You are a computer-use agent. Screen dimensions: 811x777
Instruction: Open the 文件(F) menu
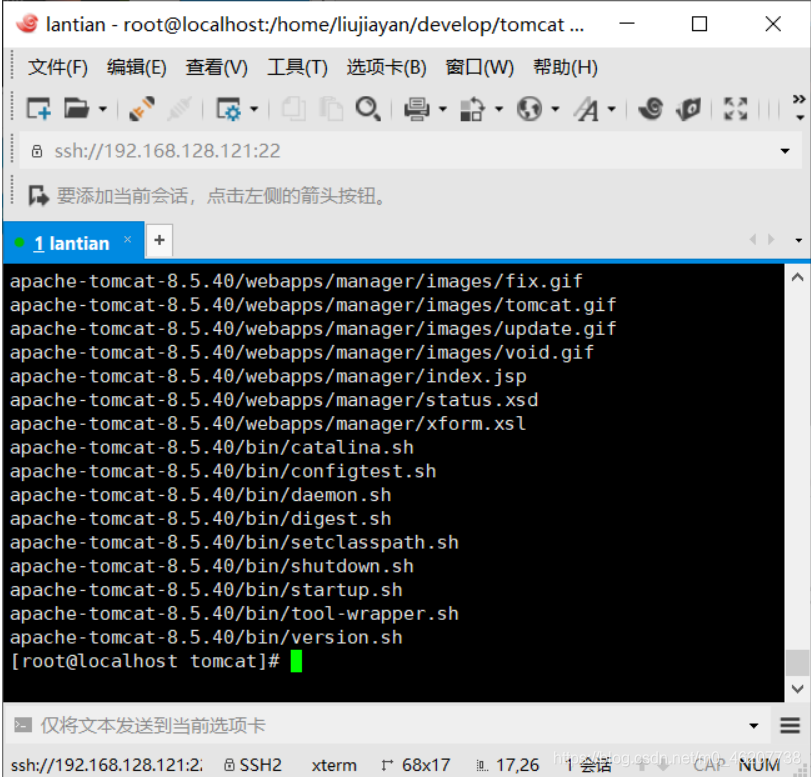point(57,67)
